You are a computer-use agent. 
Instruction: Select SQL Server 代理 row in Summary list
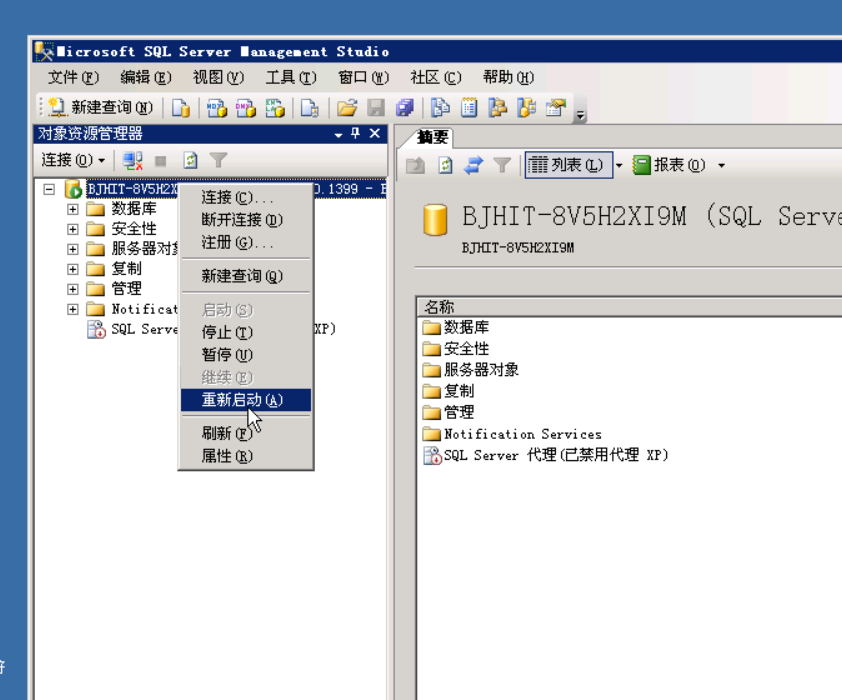[x=545, y=455]
